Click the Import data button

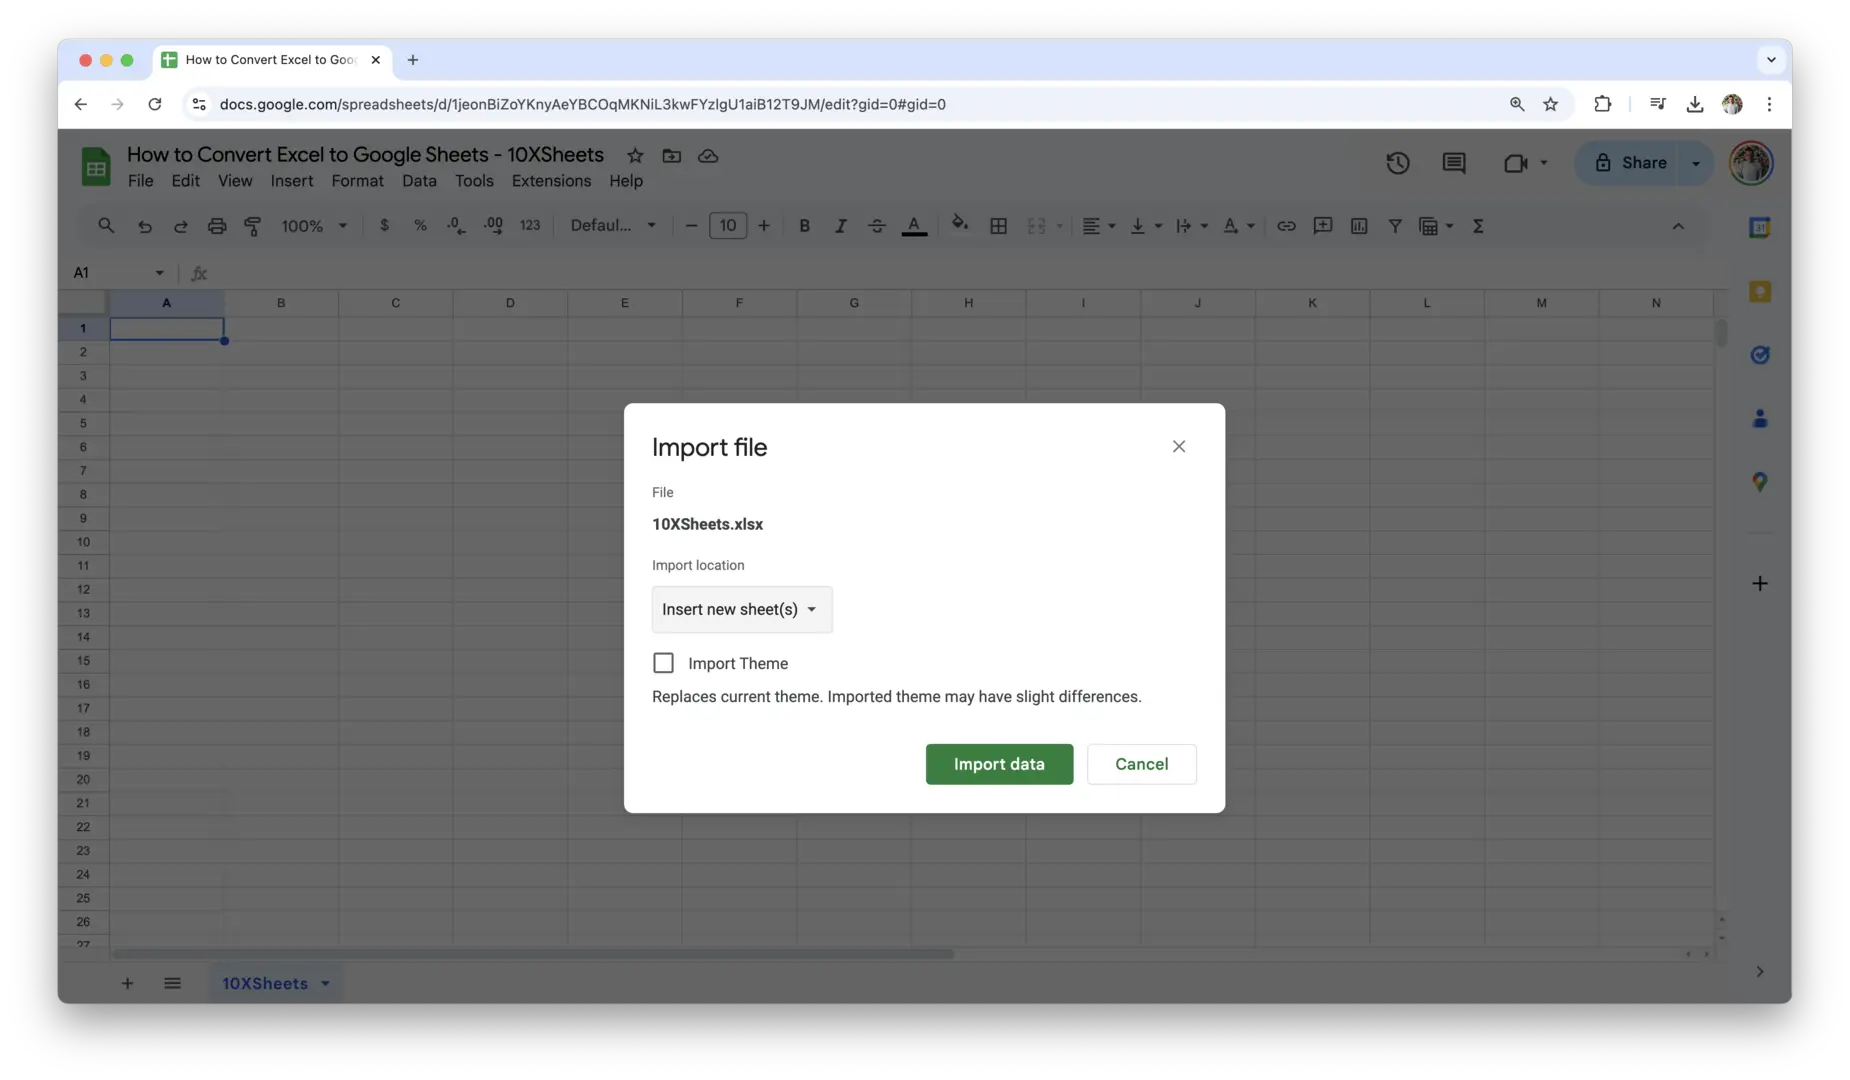coord(998,764)
